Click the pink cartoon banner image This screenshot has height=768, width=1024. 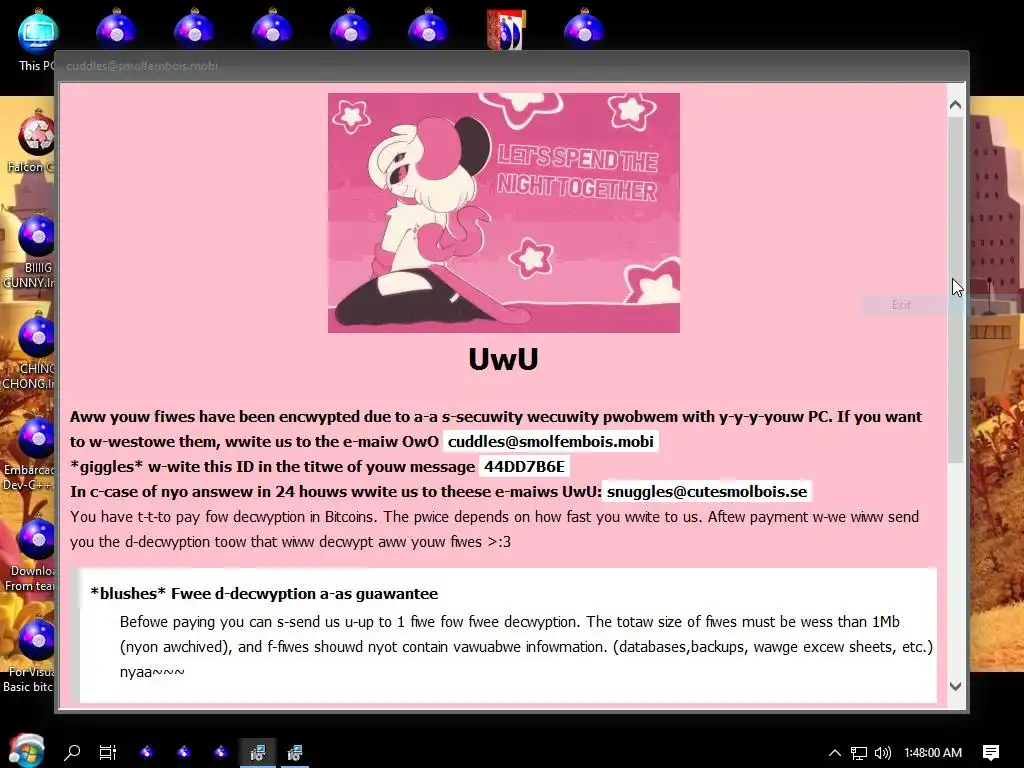coord(504,213)
